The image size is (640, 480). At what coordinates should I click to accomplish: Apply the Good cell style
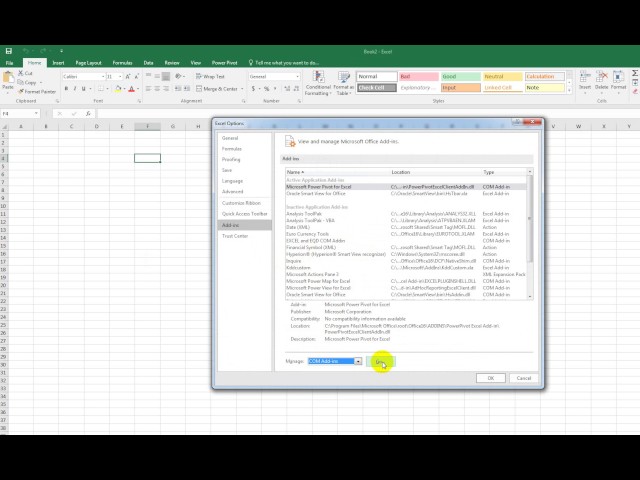460,76
